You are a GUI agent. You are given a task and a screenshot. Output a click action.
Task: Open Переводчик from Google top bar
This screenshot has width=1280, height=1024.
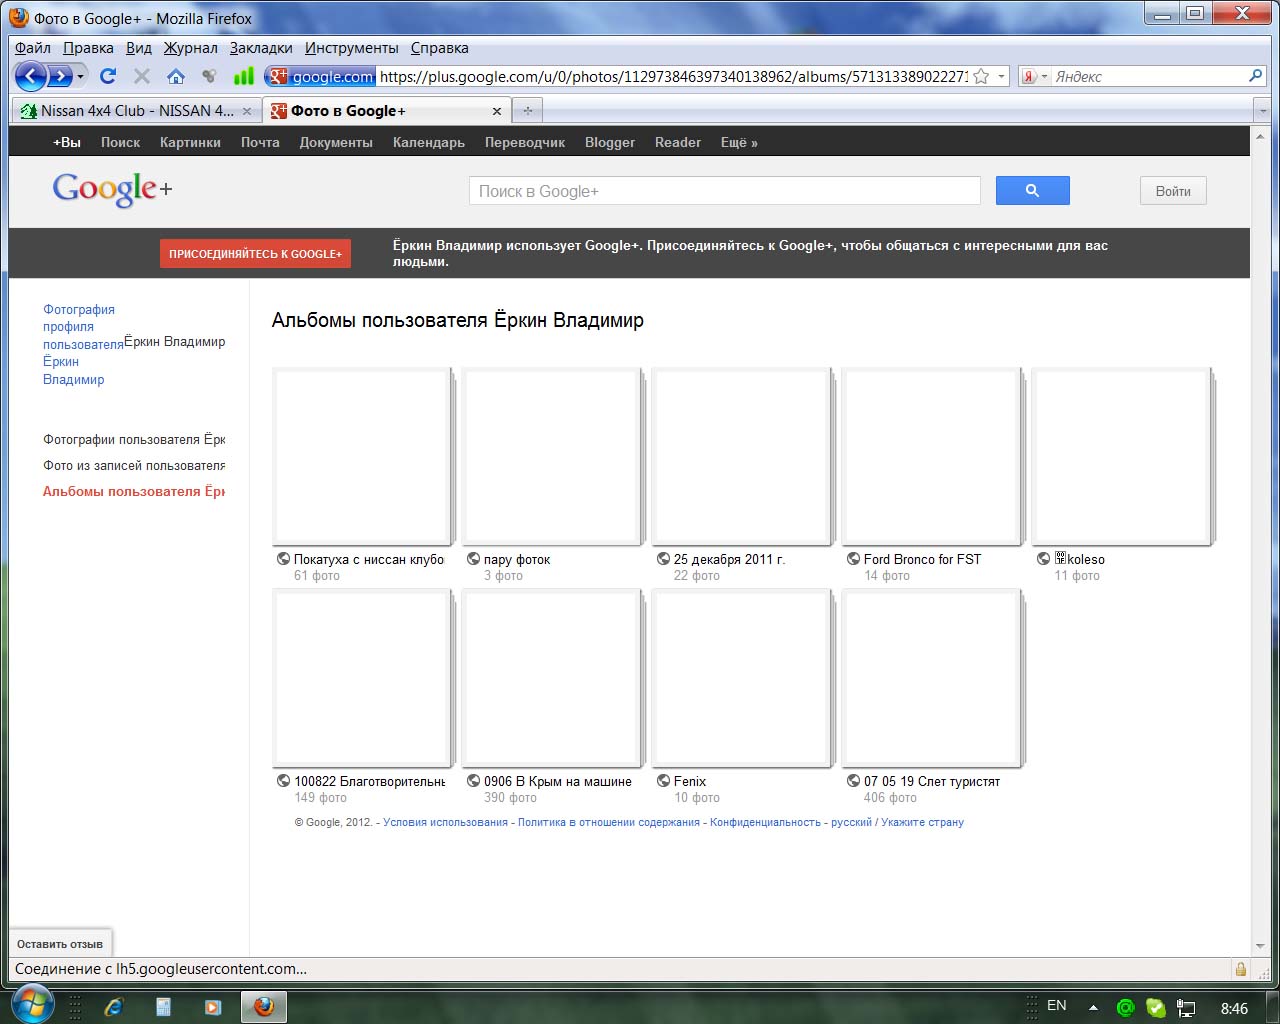[x=525, y=142]
